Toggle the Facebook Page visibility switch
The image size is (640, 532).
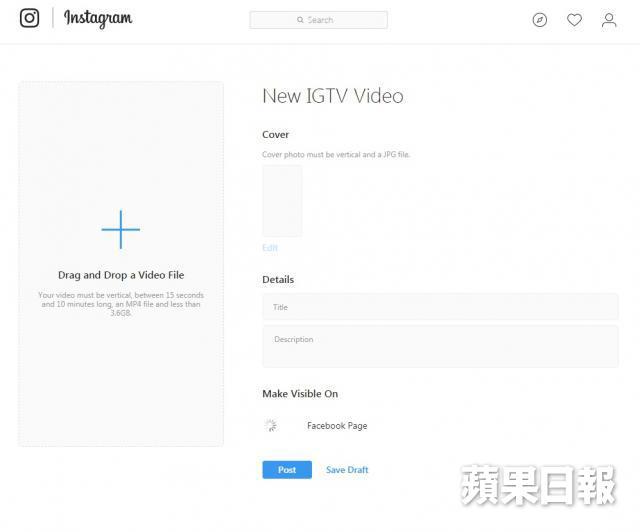click(x=271, y=425)
